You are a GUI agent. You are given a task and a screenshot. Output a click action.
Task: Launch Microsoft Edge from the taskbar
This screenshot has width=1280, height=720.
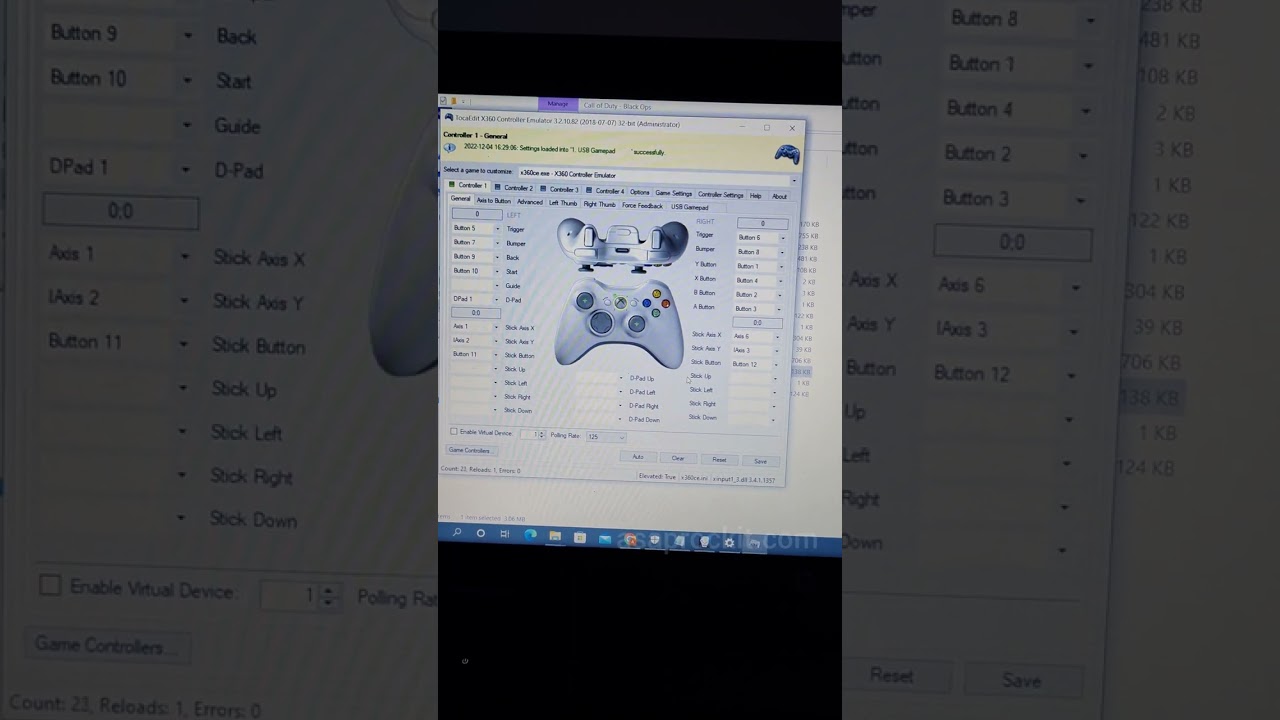pyautogui.click(x=530, y=536)
